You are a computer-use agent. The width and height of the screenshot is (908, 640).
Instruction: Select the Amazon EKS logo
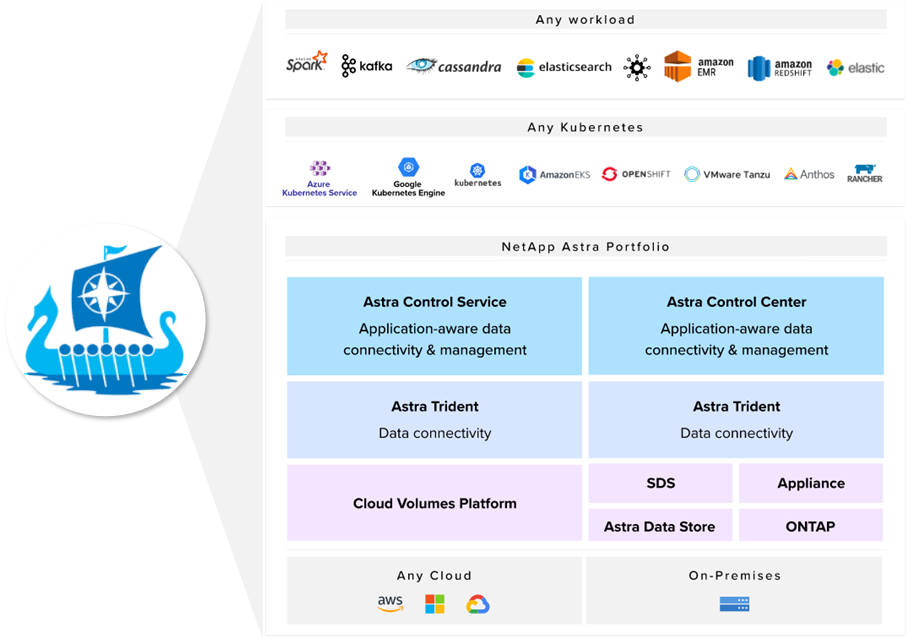tap(554, 174)
